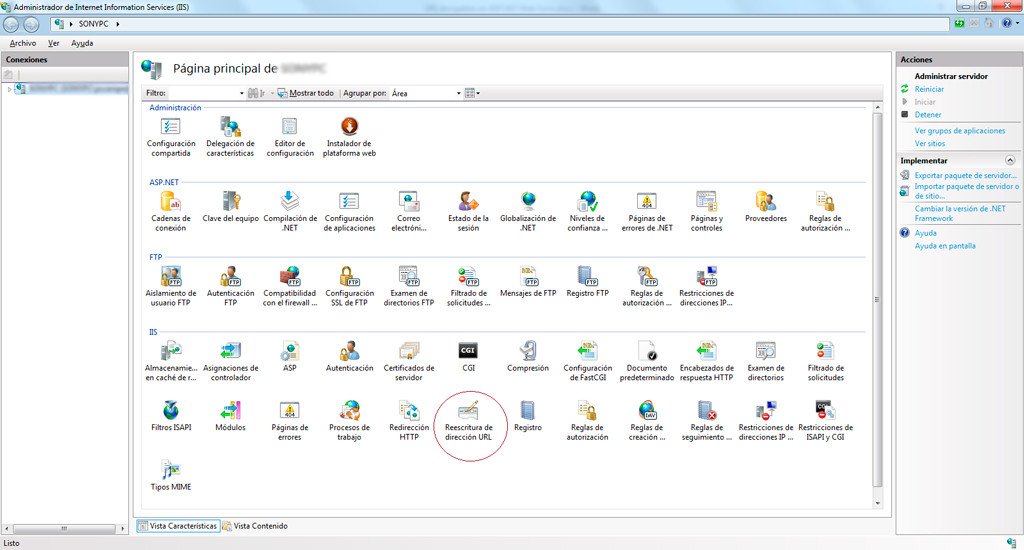The width and height of the screenshot is (1024, 550).
Task: Open the Instalador de plataforma web icon
Action: point(349,127)
